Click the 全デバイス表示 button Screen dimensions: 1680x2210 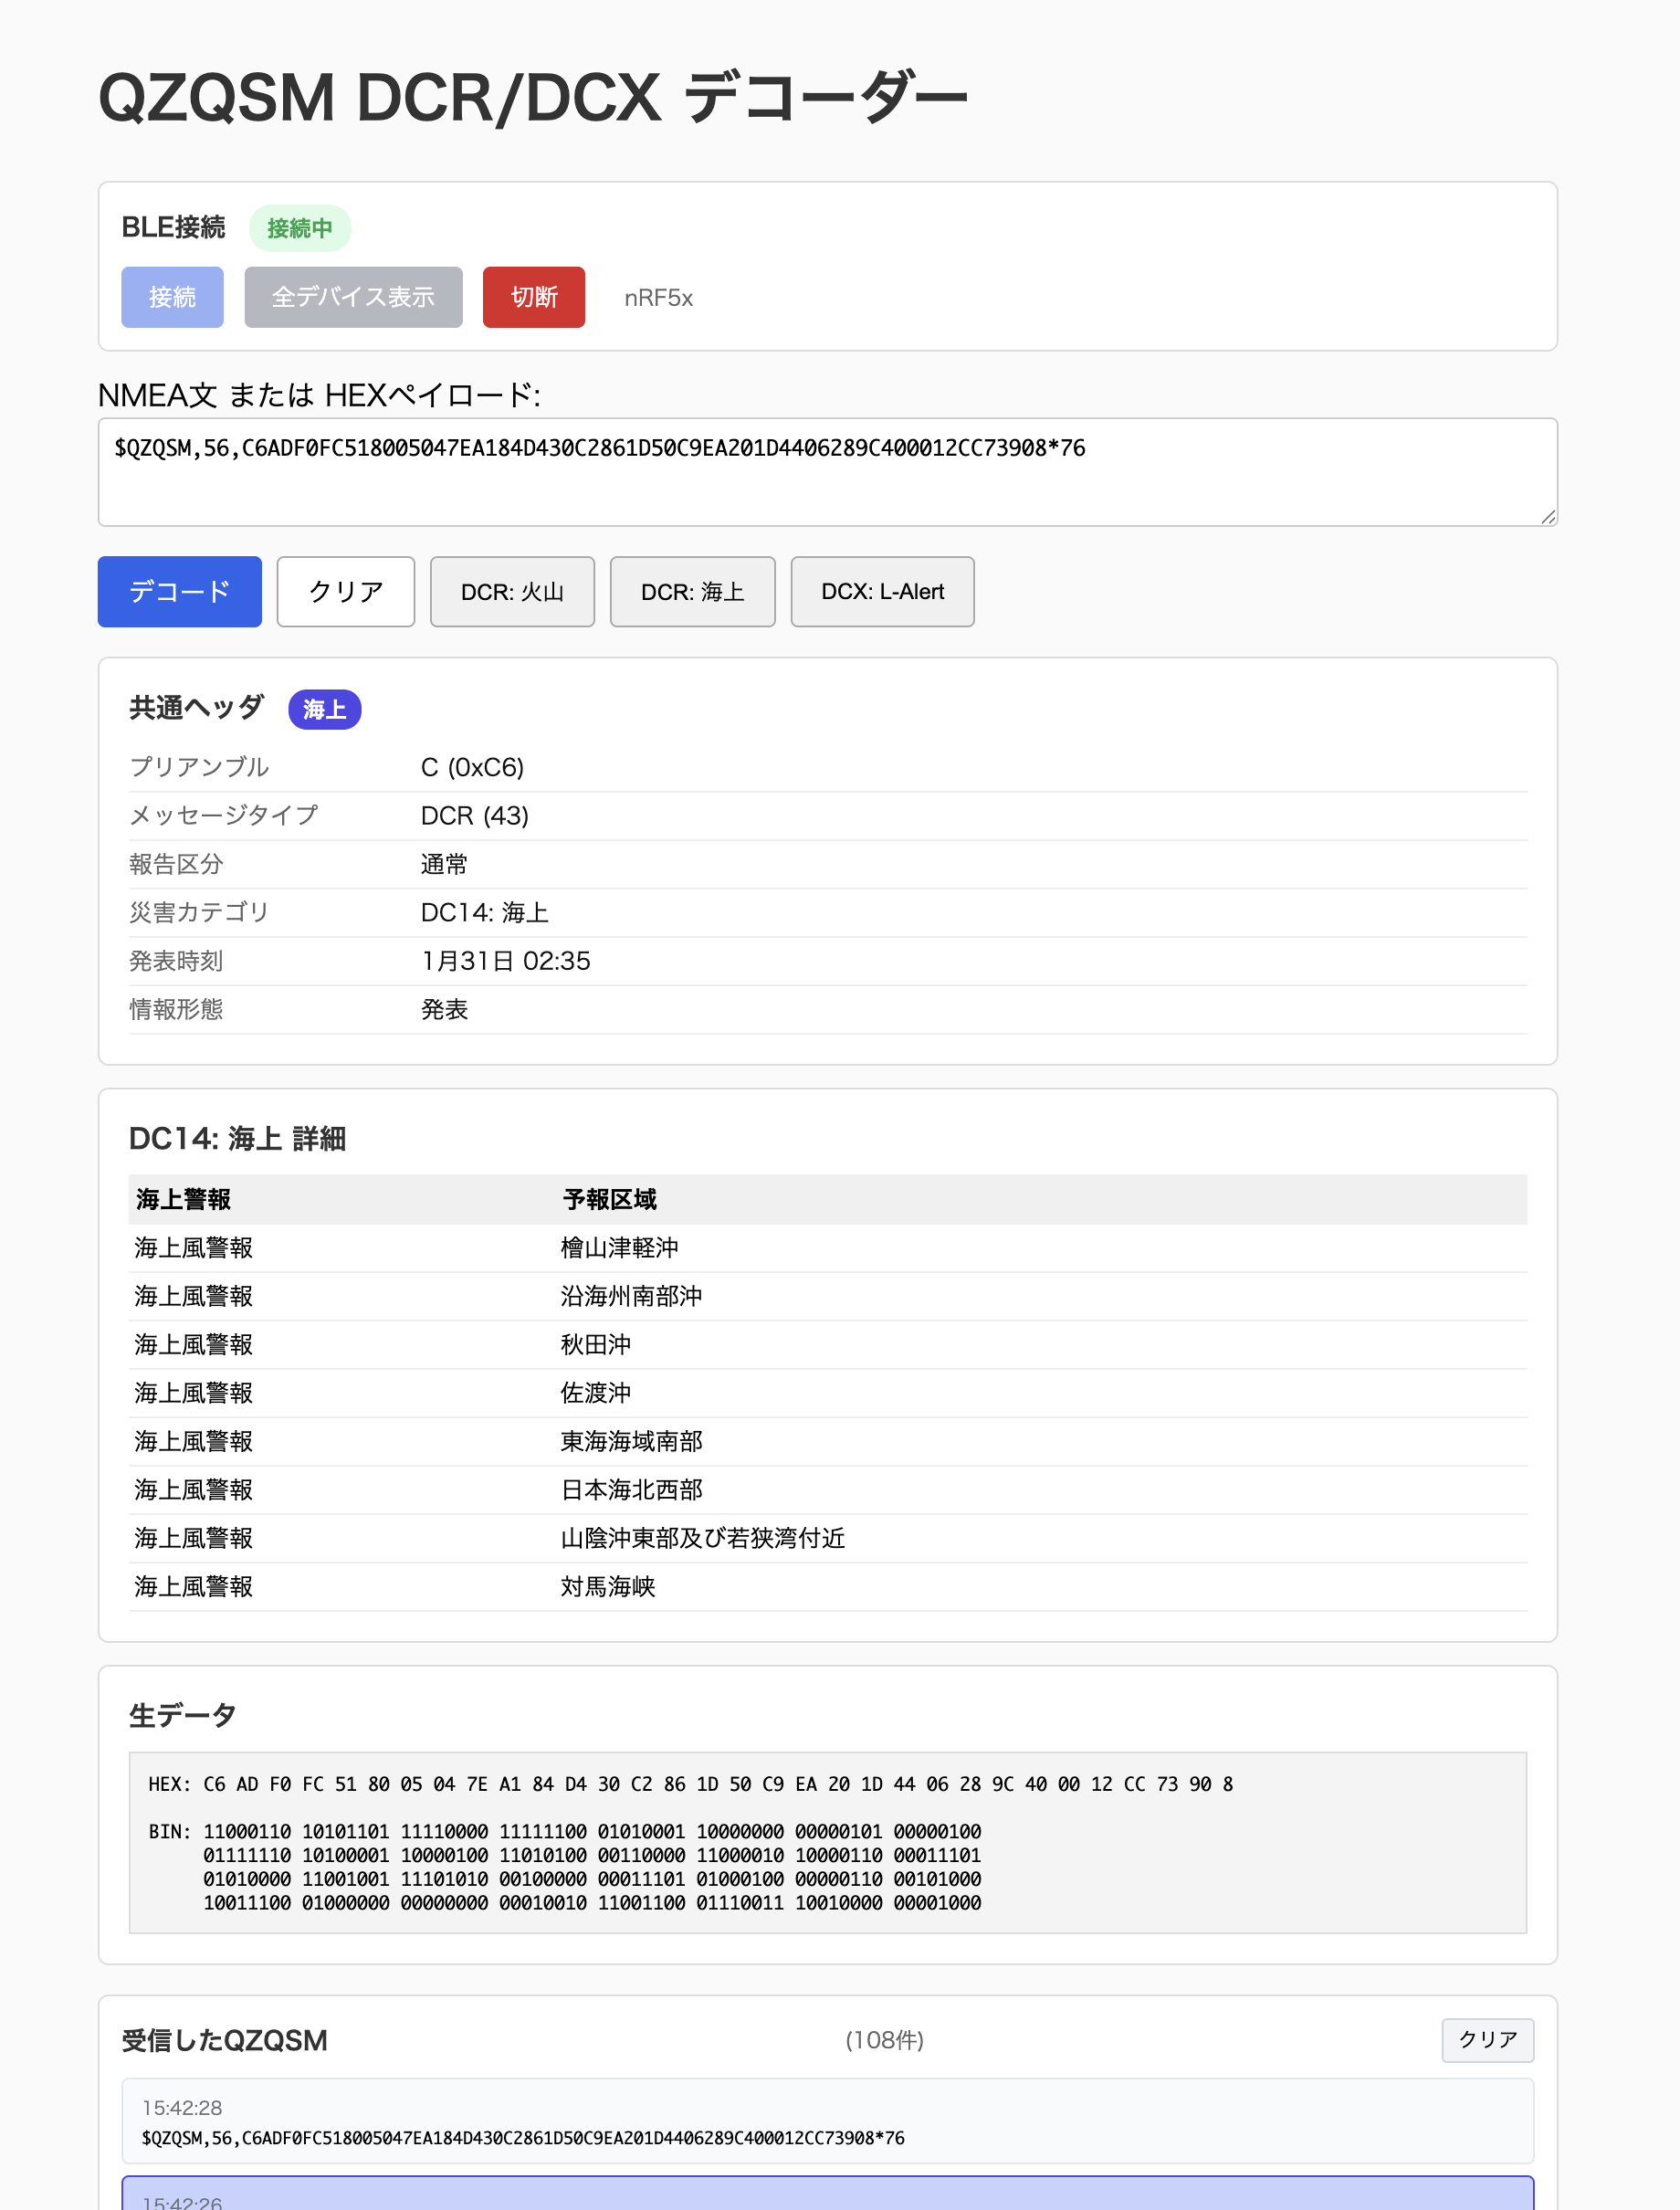click(353, 297)
